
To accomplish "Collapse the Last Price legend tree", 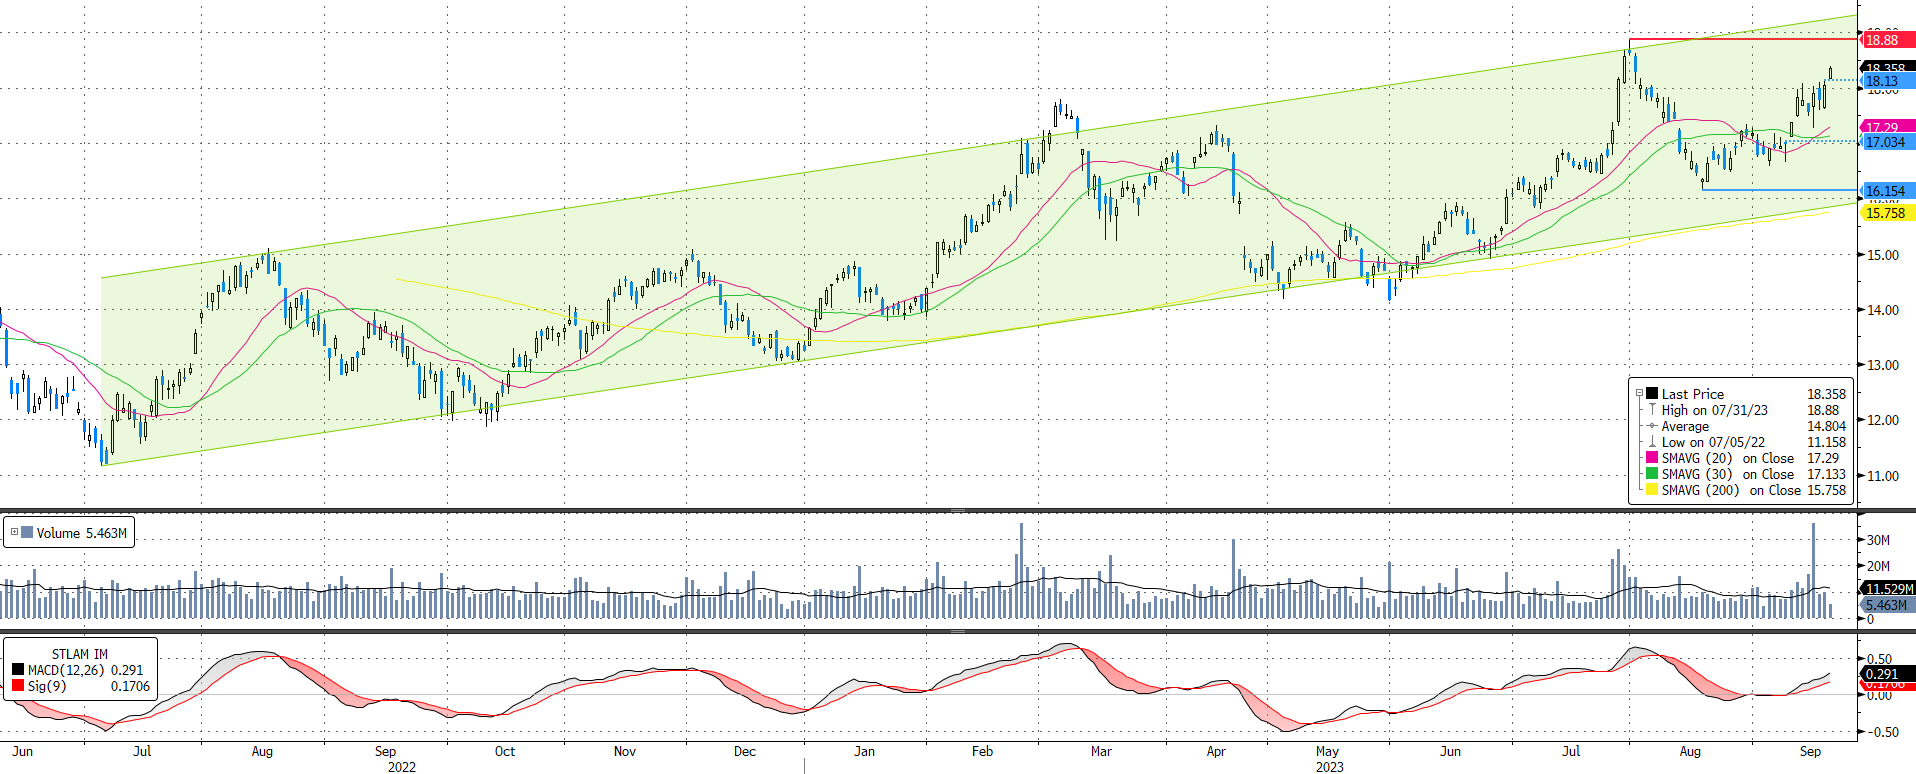I will coord(1639,393).
